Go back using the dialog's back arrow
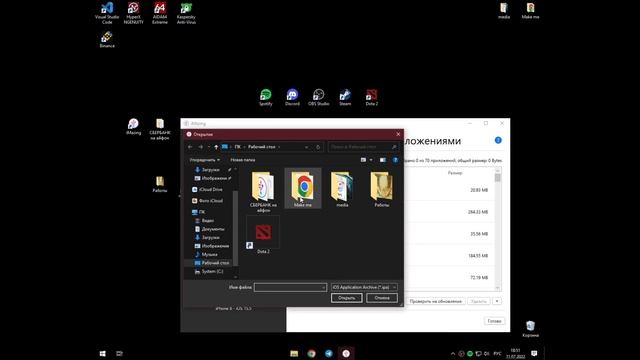This screenshot has height=360, width=640. click(190, 147)
